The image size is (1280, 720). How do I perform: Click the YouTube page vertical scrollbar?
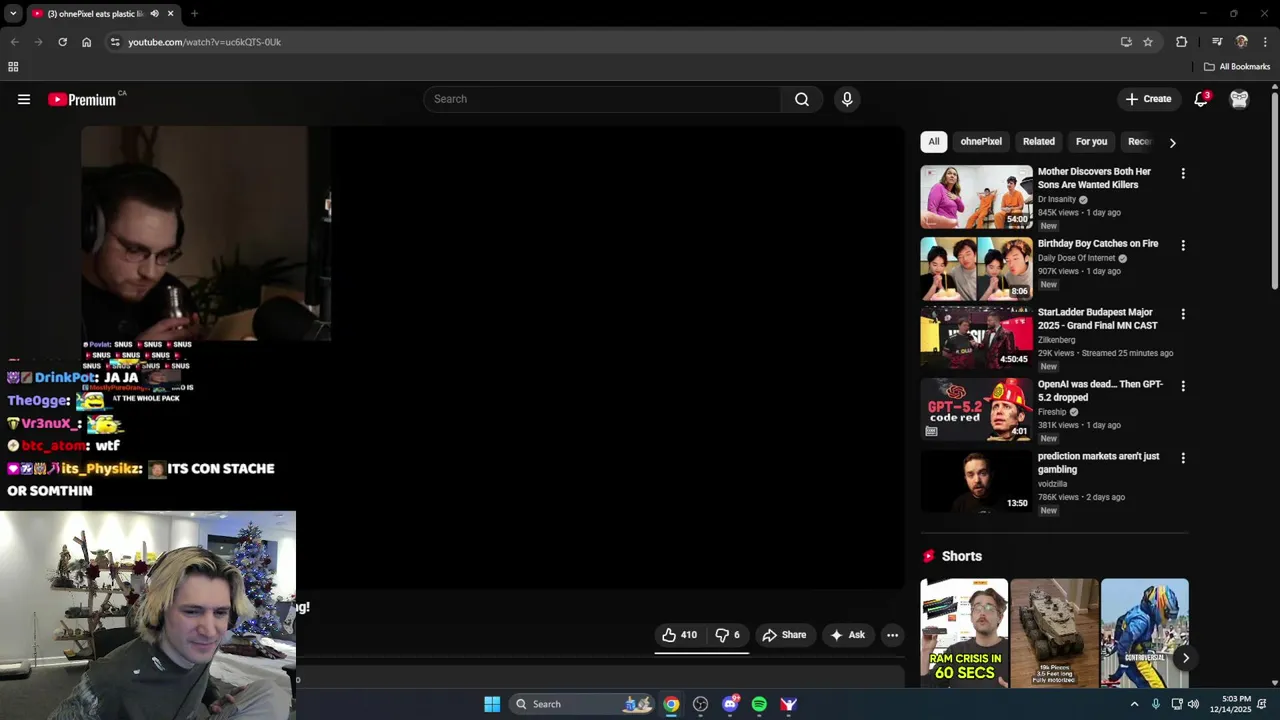coord(1275,190)
